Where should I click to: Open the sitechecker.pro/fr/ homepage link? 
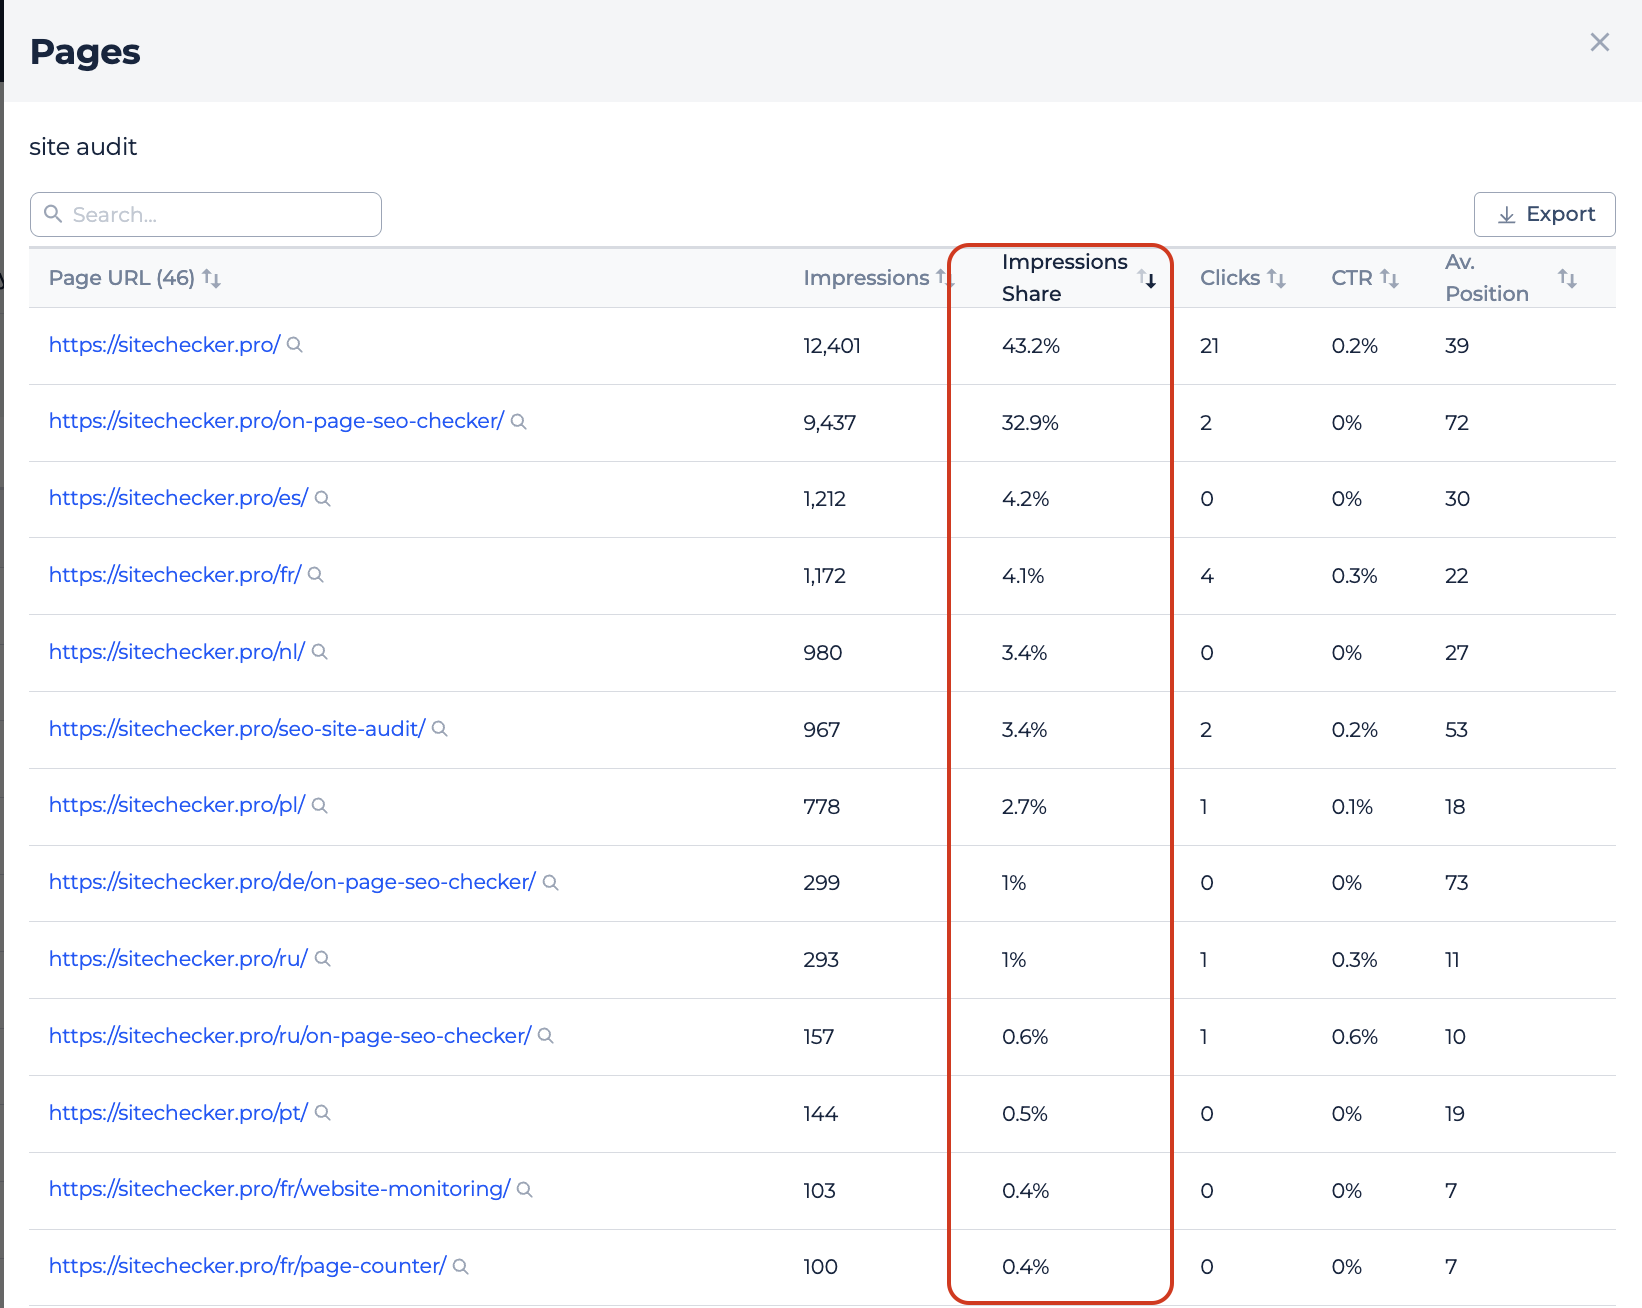175,575
